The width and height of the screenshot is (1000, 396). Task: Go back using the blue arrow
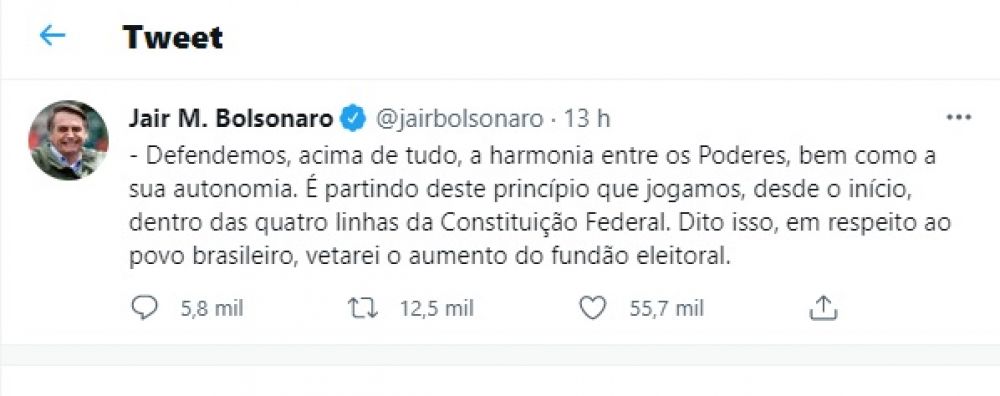pyautogui.click(x=52, y=36)
